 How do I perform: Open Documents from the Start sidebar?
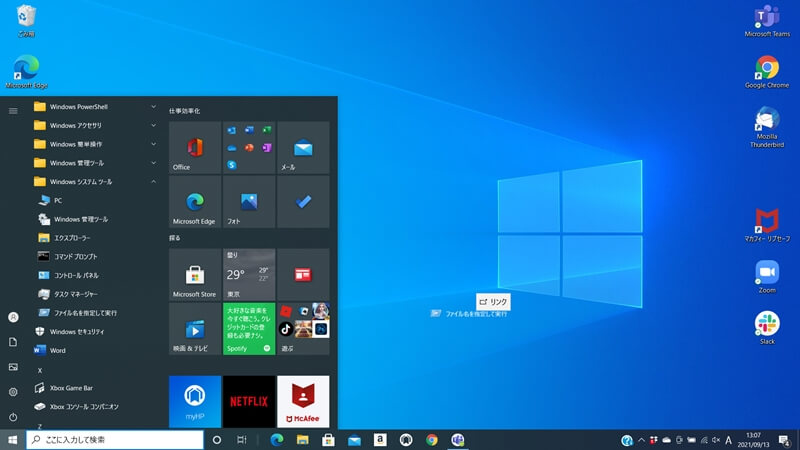[13, 342]
